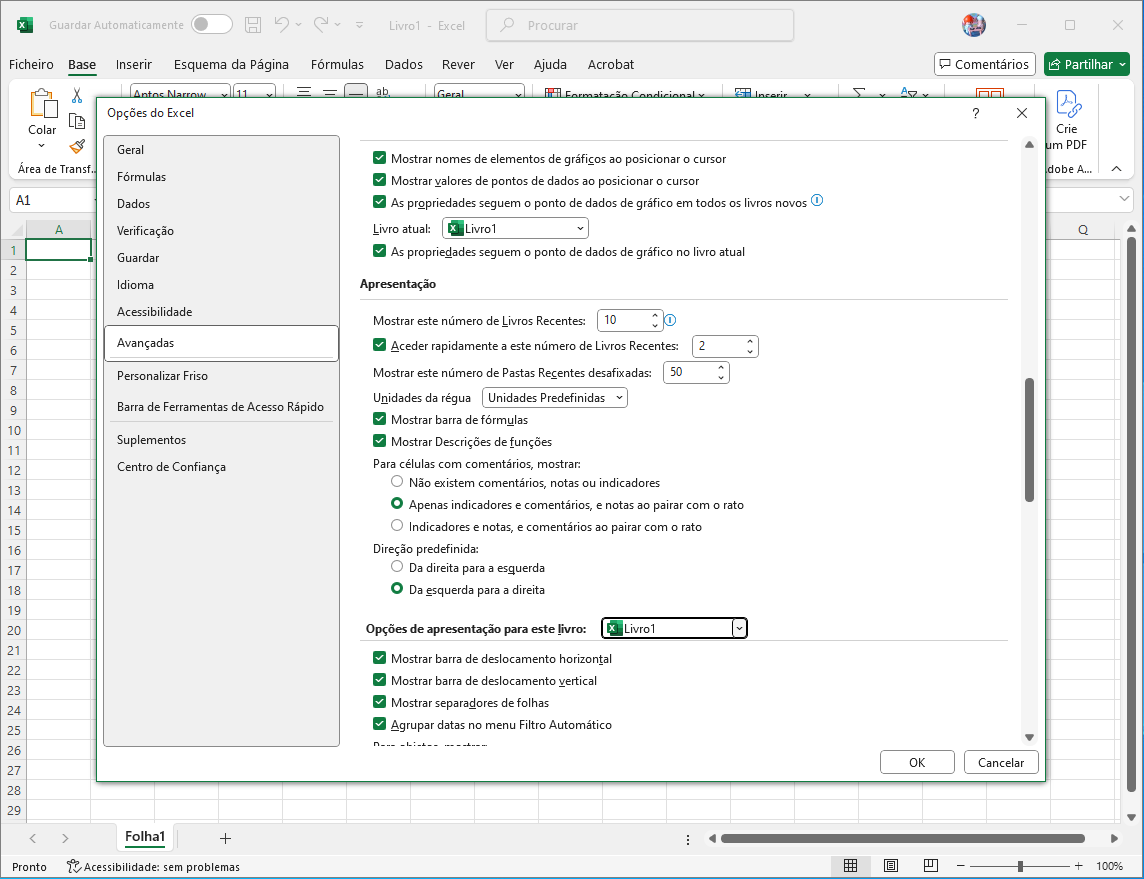Image resolution: width=1144 pixels, height=879 pixels.
Task: Add a new sheet with plus icon
Action: coord(225,838)
